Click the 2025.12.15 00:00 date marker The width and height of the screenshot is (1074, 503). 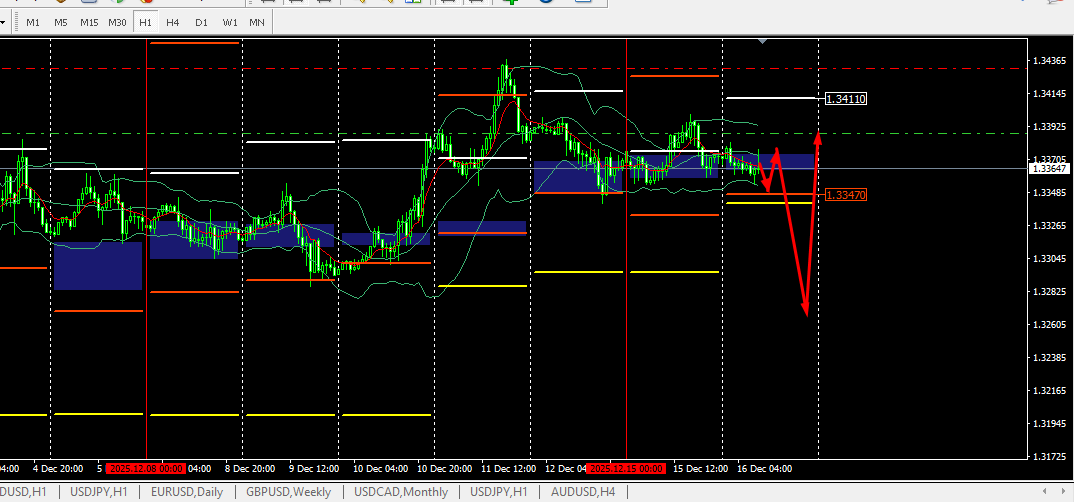[x=627, y=469]
